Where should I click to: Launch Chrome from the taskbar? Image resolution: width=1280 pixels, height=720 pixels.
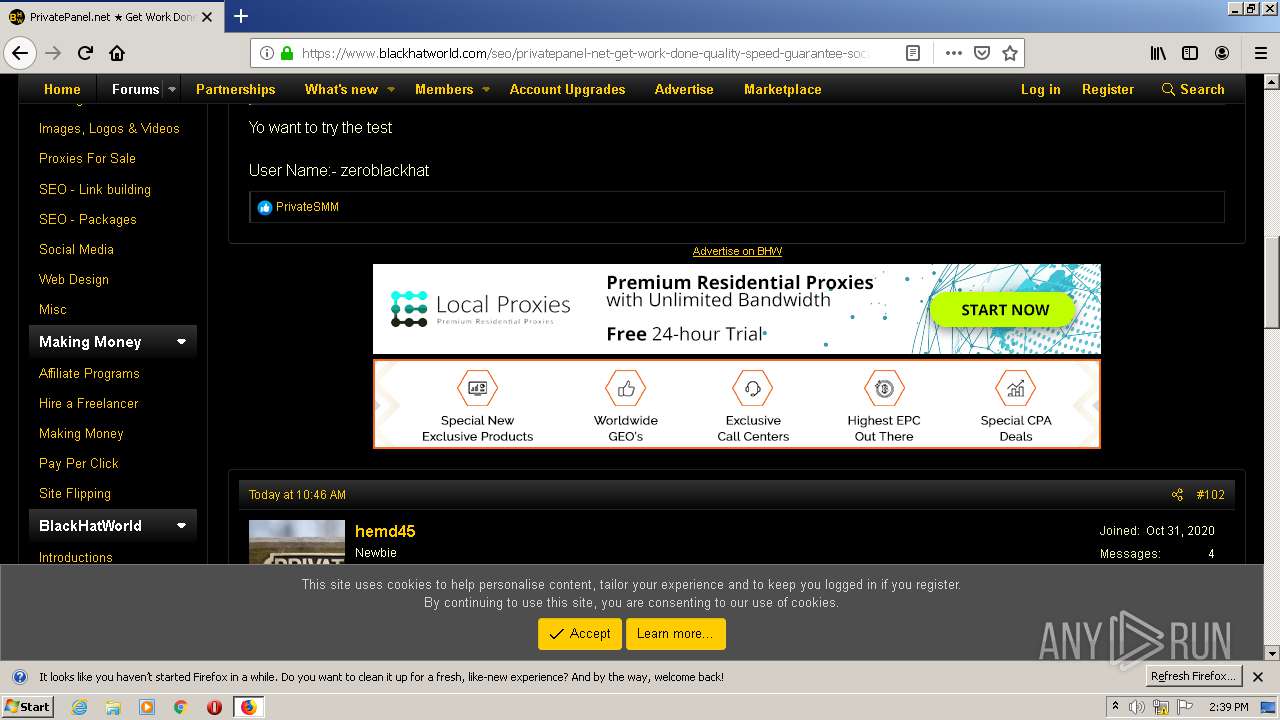180,707
